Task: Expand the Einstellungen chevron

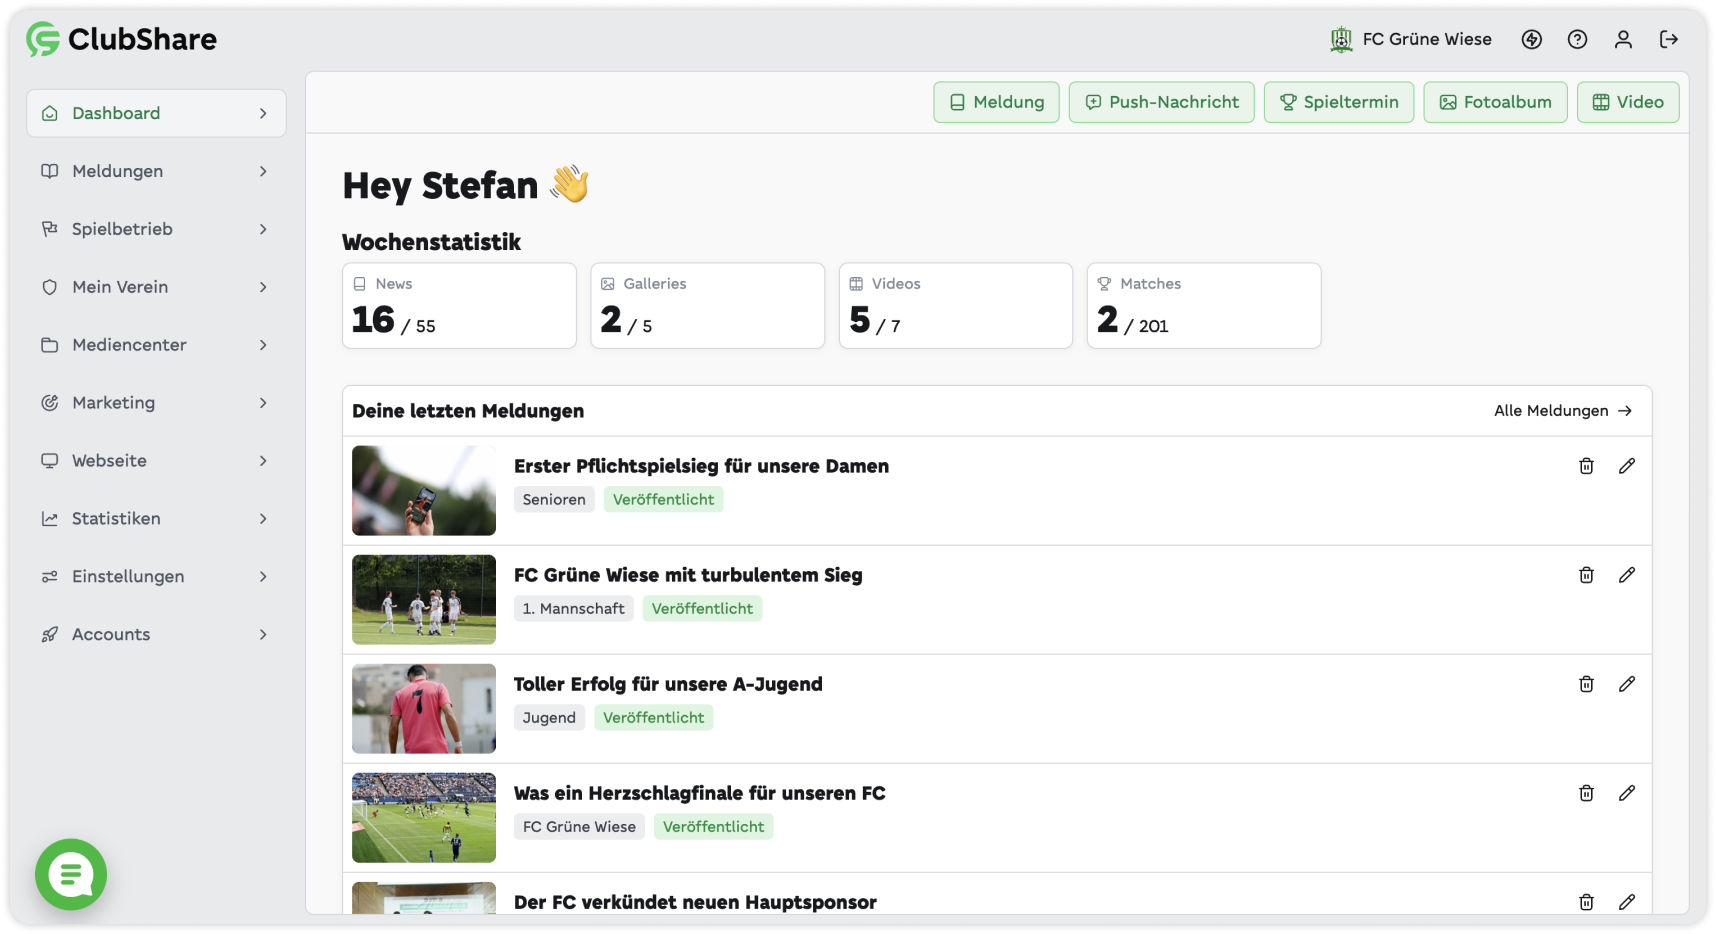Action: pos(263,577)
